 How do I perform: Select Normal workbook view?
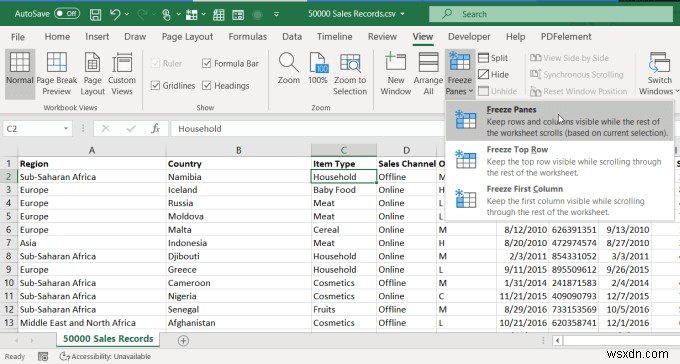click(20, 74)
